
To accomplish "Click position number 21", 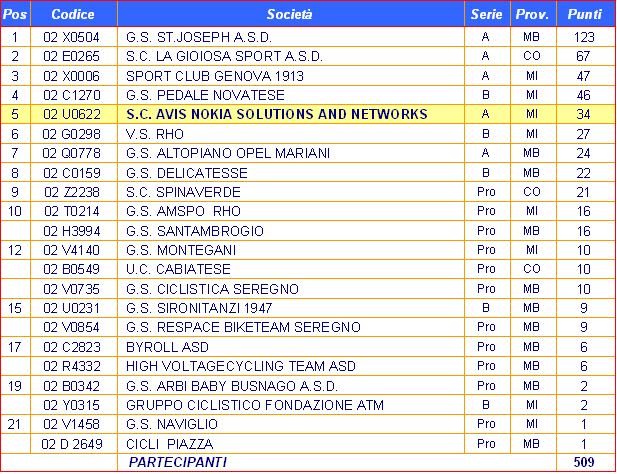I will tap(15, 424).
